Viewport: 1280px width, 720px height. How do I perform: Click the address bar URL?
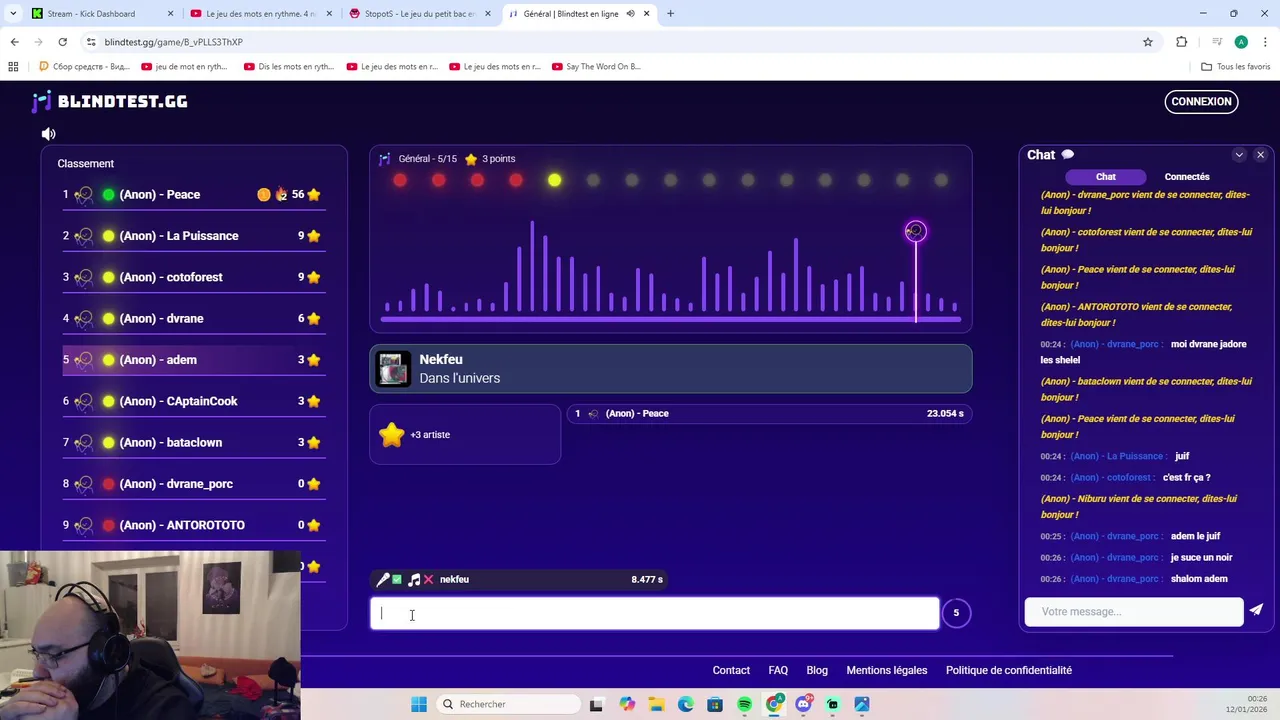pyautogui.click(x=173, y=42)
